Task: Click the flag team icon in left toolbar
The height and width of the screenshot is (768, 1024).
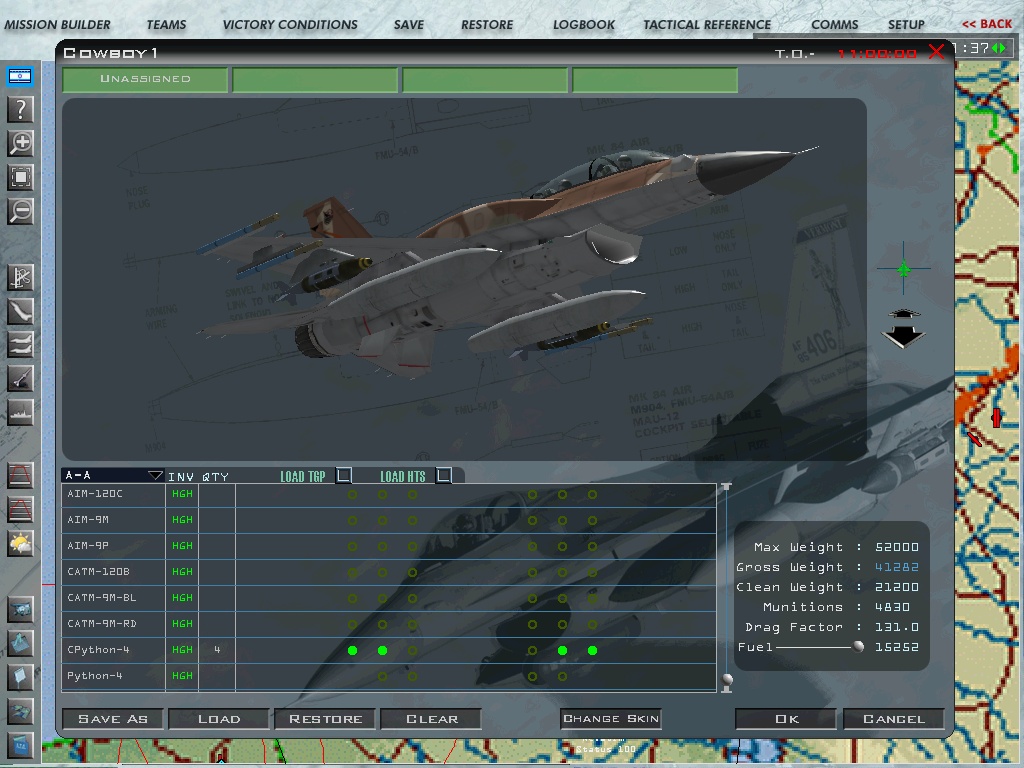Action: 20,76
